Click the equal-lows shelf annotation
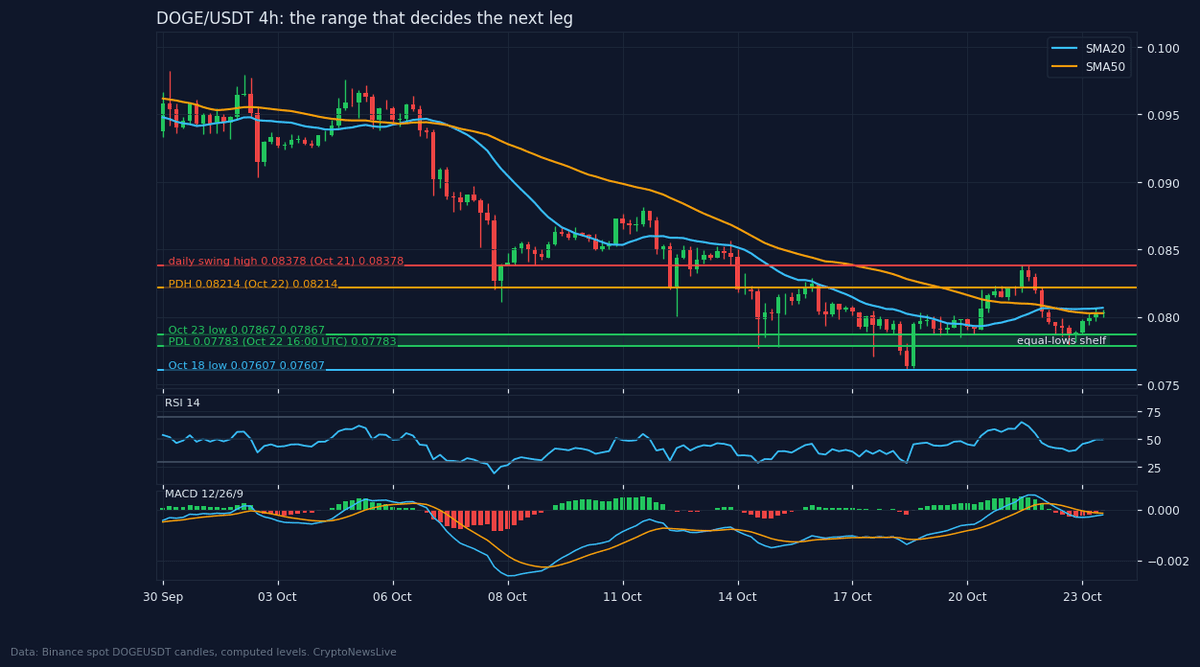 pyautogui.click(x=1061, y=341)
